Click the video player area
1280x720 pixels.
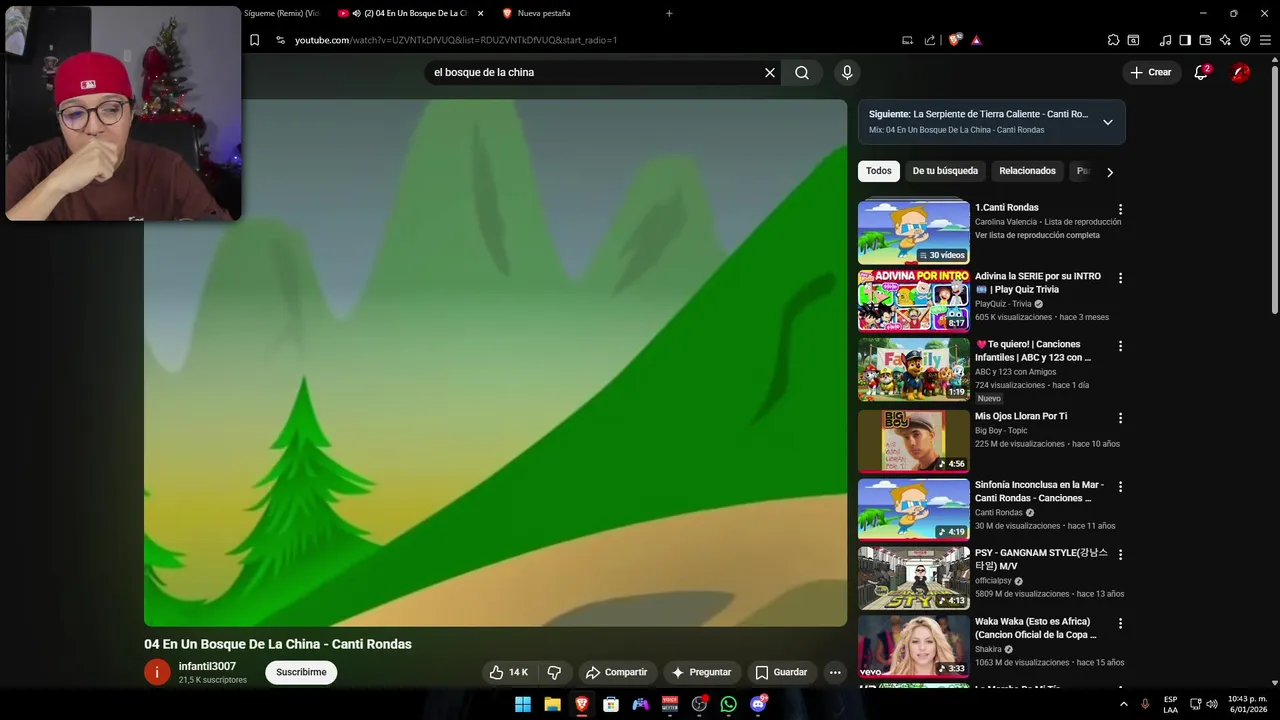click(495, 362)
